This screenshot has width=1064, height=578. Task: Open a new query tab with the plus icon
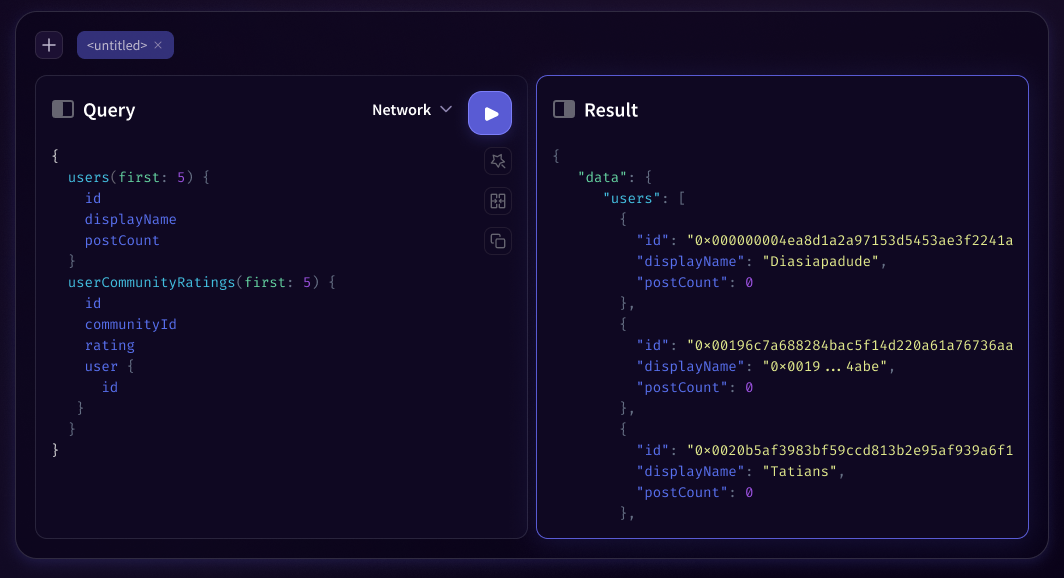48,44
